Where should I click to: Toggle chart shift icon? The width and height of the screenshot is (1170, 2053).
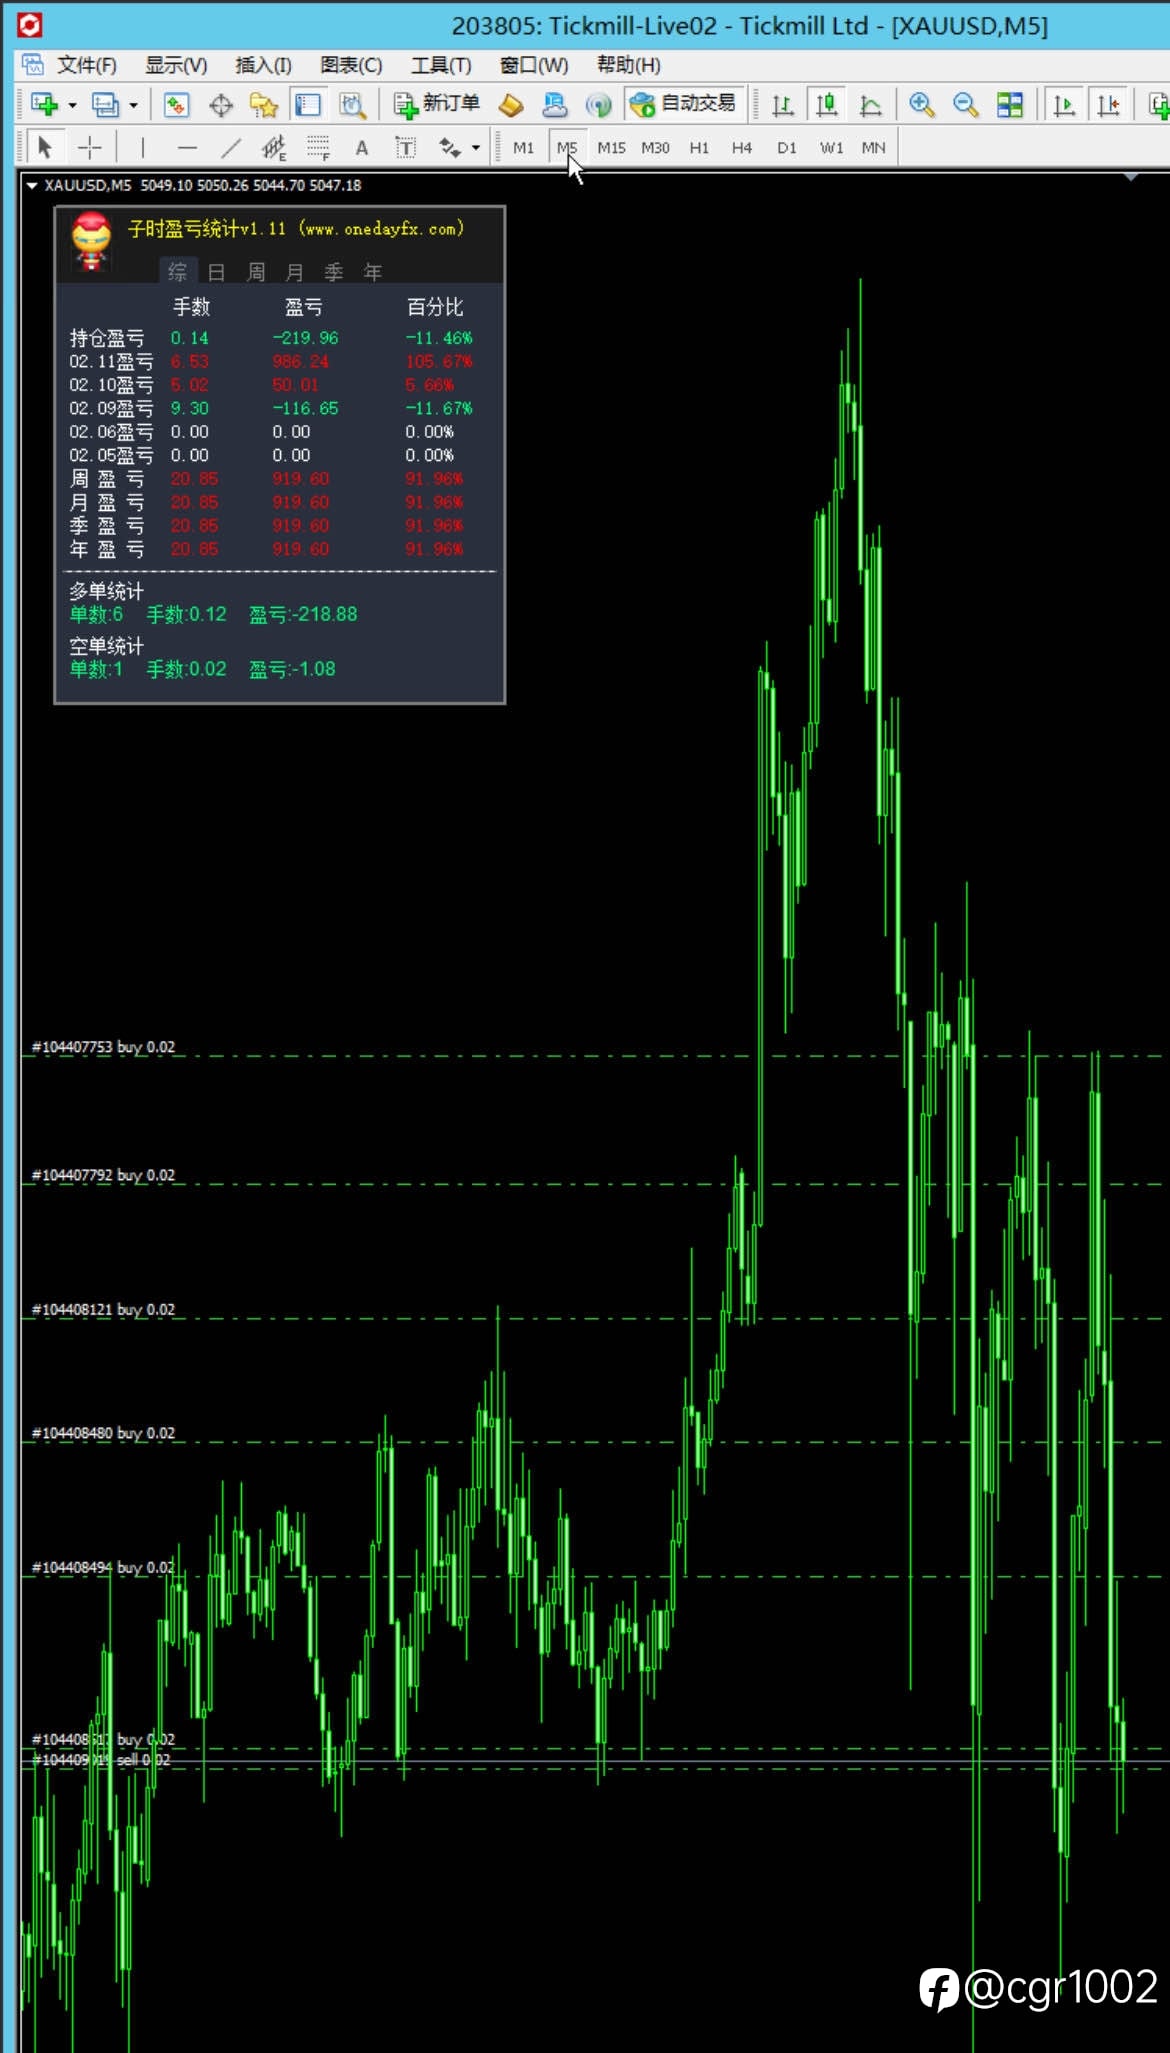click(1108, 104)
